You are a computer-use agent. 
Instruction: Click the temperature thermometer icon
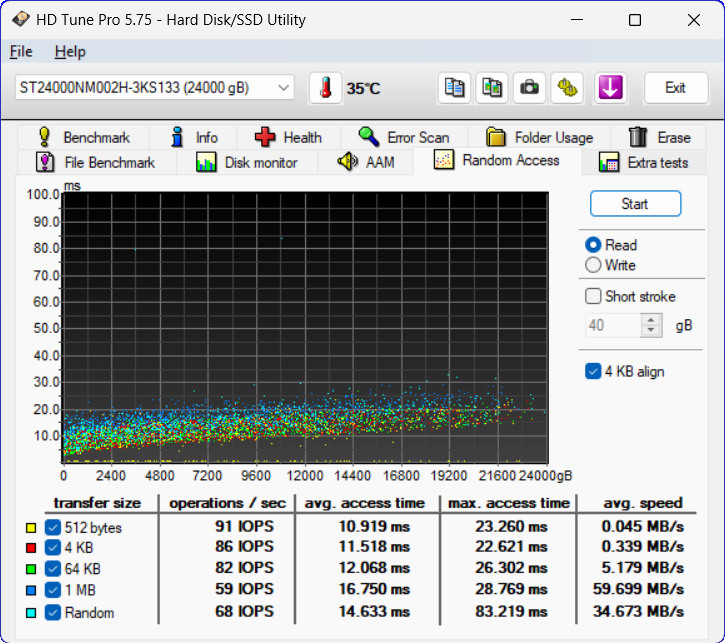click(326, 88)
